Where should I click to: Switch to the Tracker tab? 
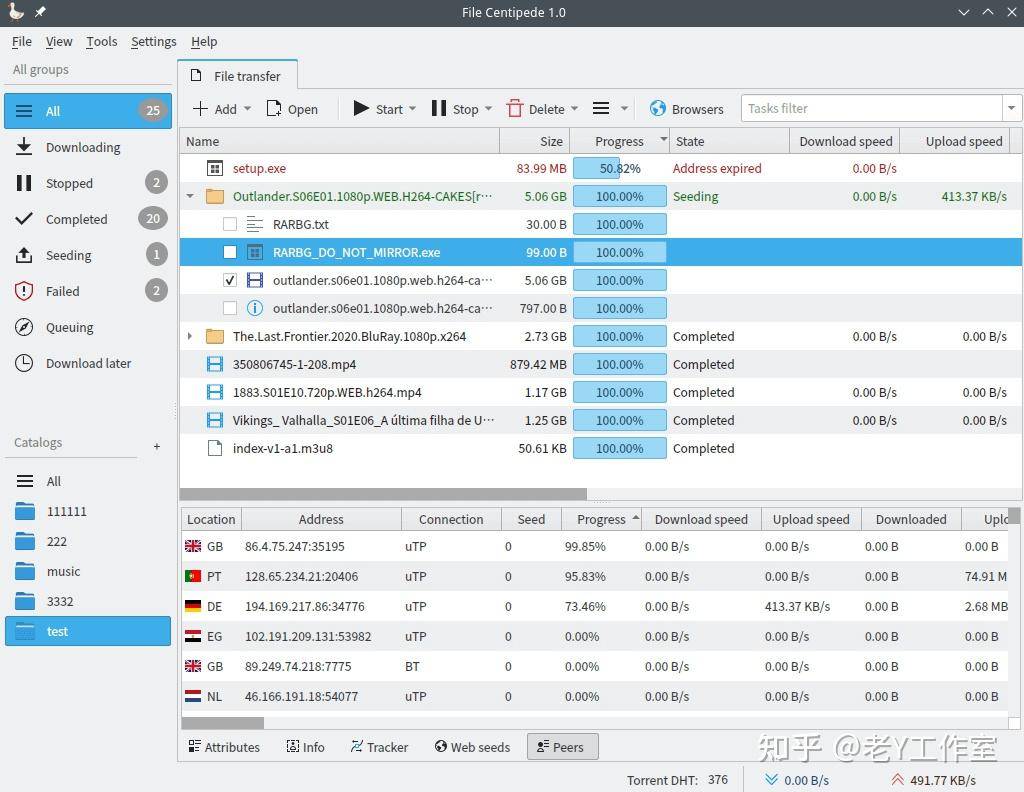379,747
